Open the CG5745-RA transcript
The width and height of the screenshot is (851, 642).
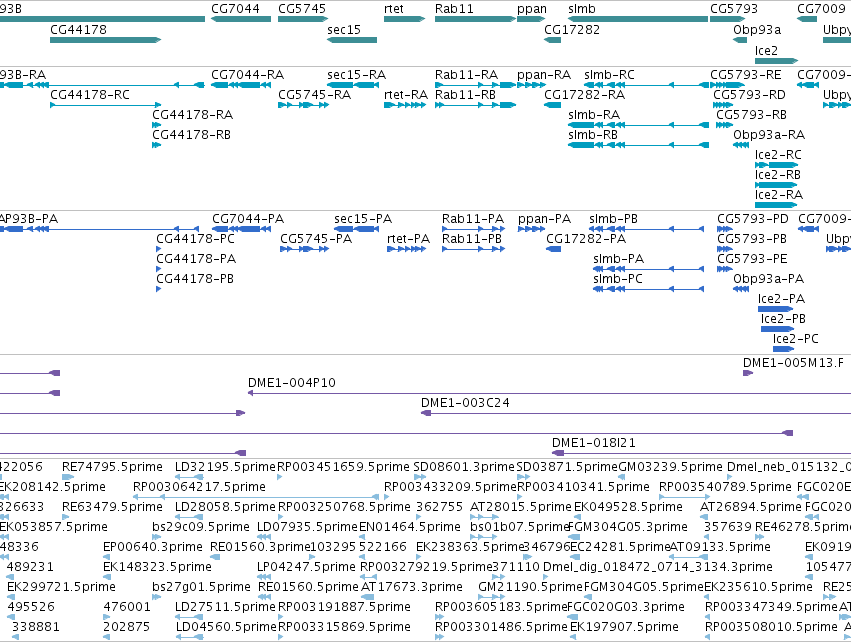click(x=303, y=105)
